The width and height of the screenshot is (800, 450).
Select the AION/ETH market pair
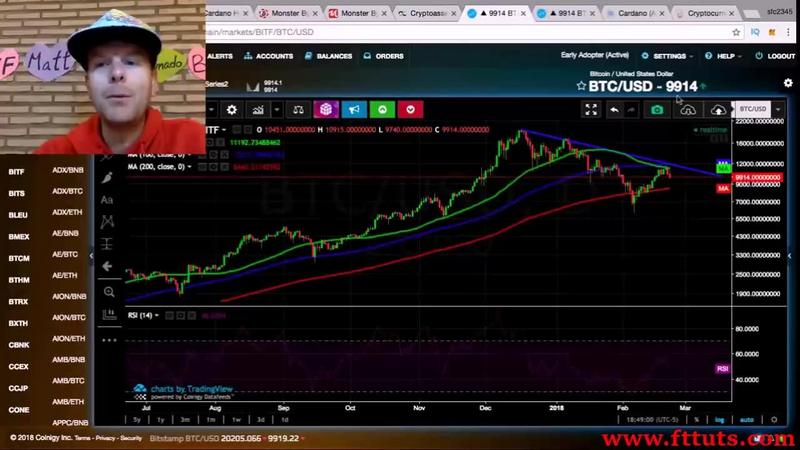(x=69, y=338)
